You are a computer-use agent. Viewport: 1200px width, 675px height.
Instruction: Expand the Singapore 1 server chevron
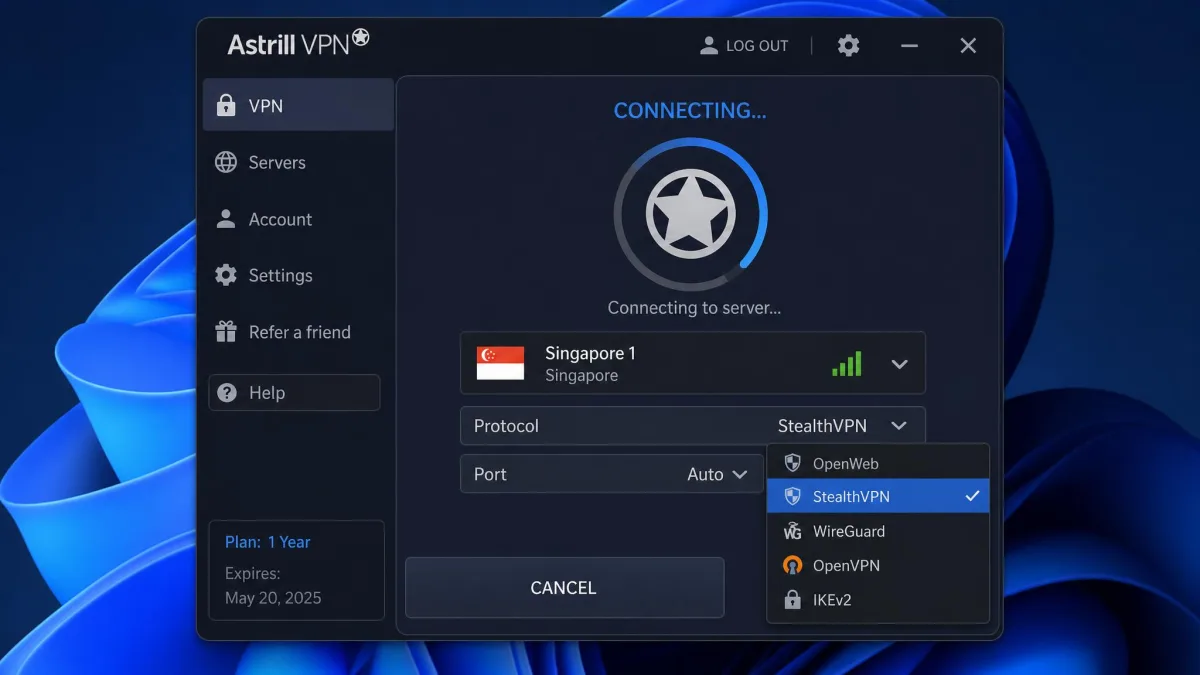[x=899, y=364]
